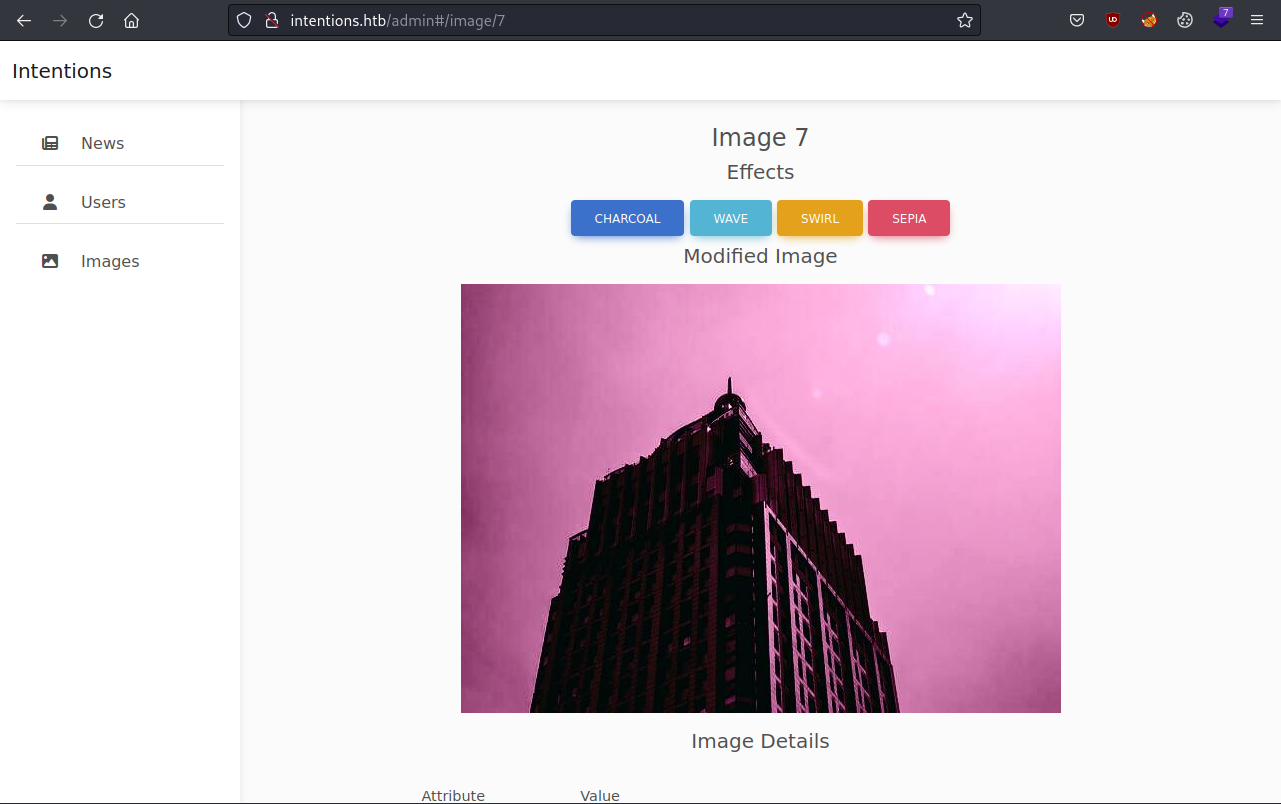1281x804 pixels.
Task: Click the insecure connection padlock icon
Action: [x=271, y=20]
